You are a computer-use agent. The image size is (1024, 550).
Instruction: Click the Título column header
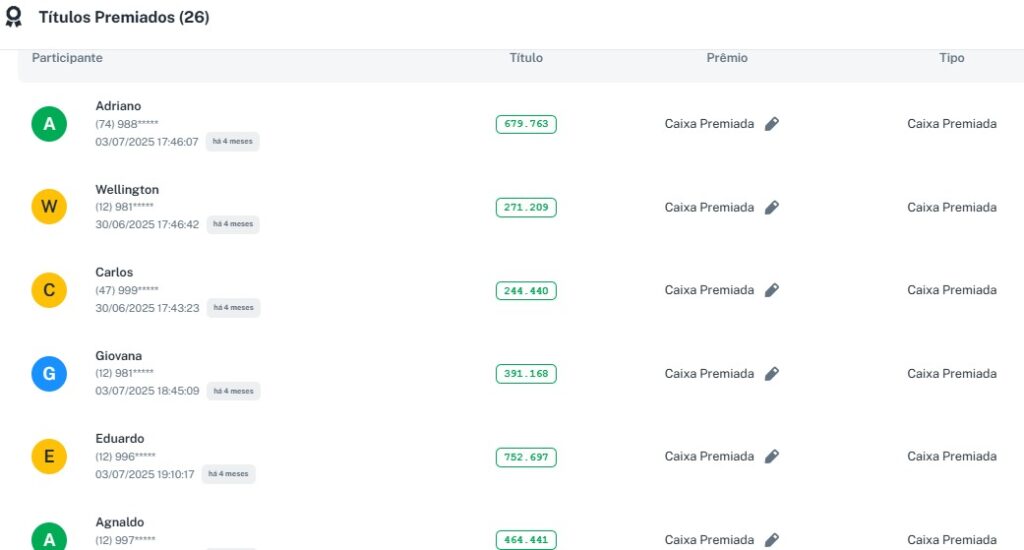526,58
